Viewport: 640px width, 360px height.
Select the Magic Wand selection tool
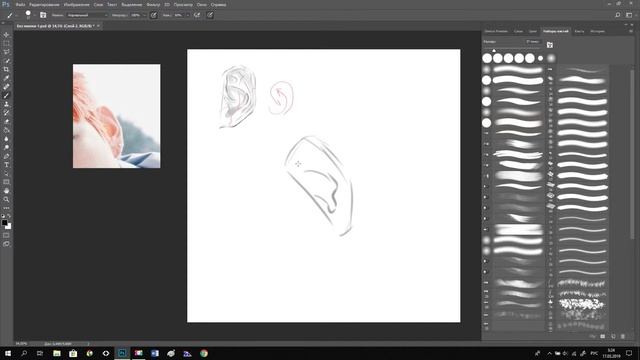tap(6, 61)
